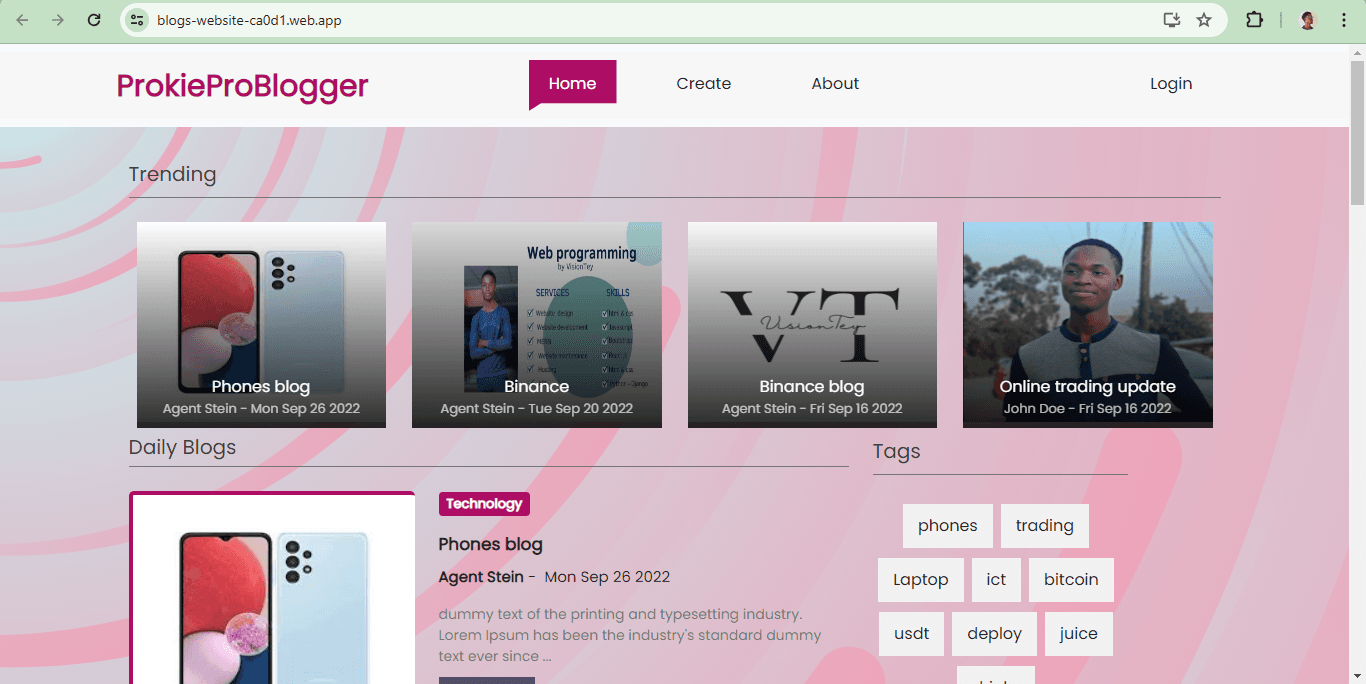Viewport: 1366px width, 684px height.
Task: Open the Online trading update trending card
Action: (x=1087, y=325)
